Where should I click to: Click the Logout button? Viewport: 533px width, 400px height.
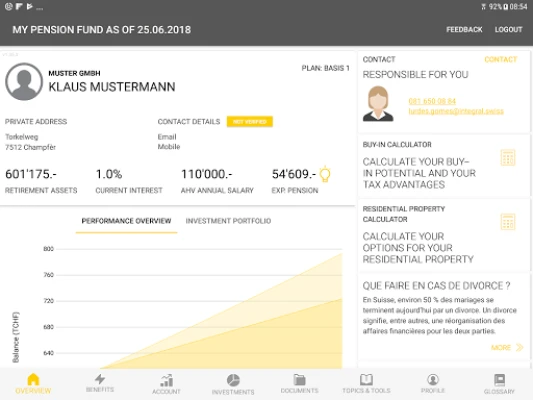(x=509, y=30)
